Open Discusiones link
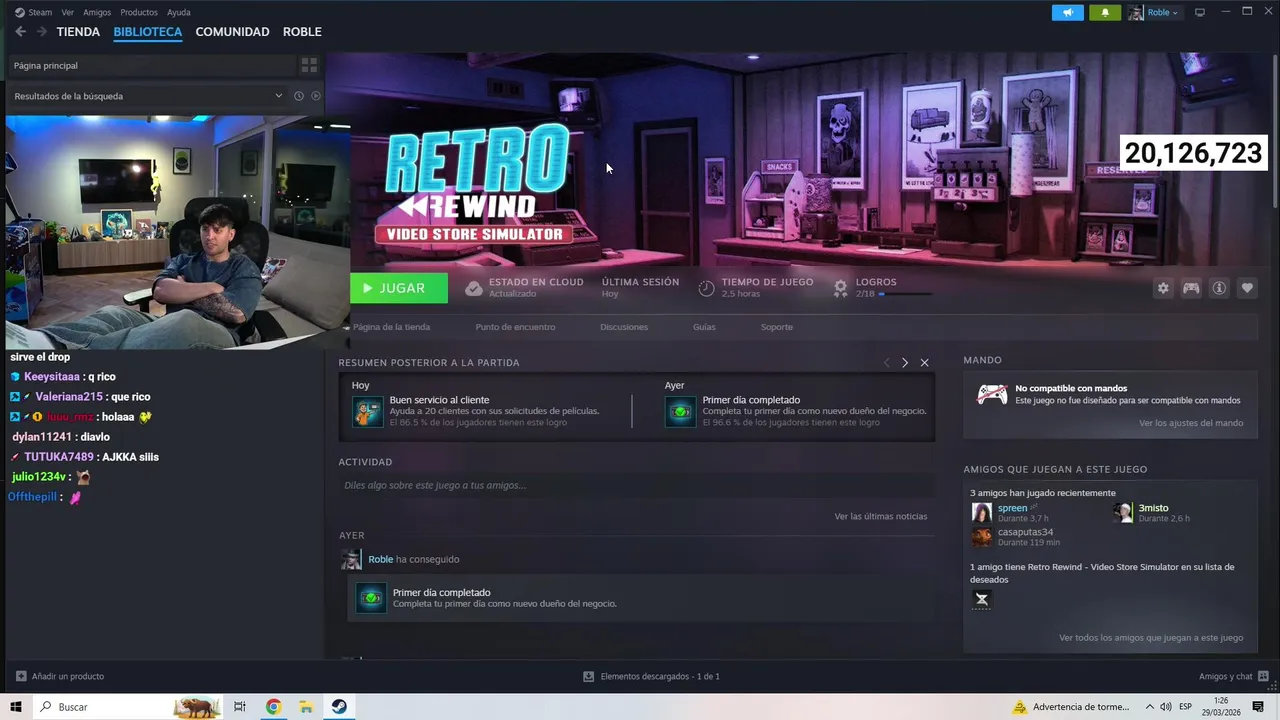1280x720 pixels. (624, 327)
